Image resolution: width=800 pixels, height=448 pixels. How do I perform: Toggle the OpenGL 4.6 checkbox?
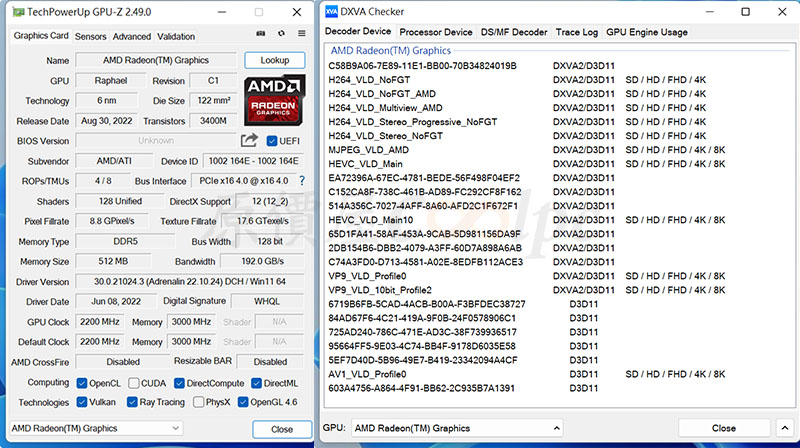click(243, 402)
